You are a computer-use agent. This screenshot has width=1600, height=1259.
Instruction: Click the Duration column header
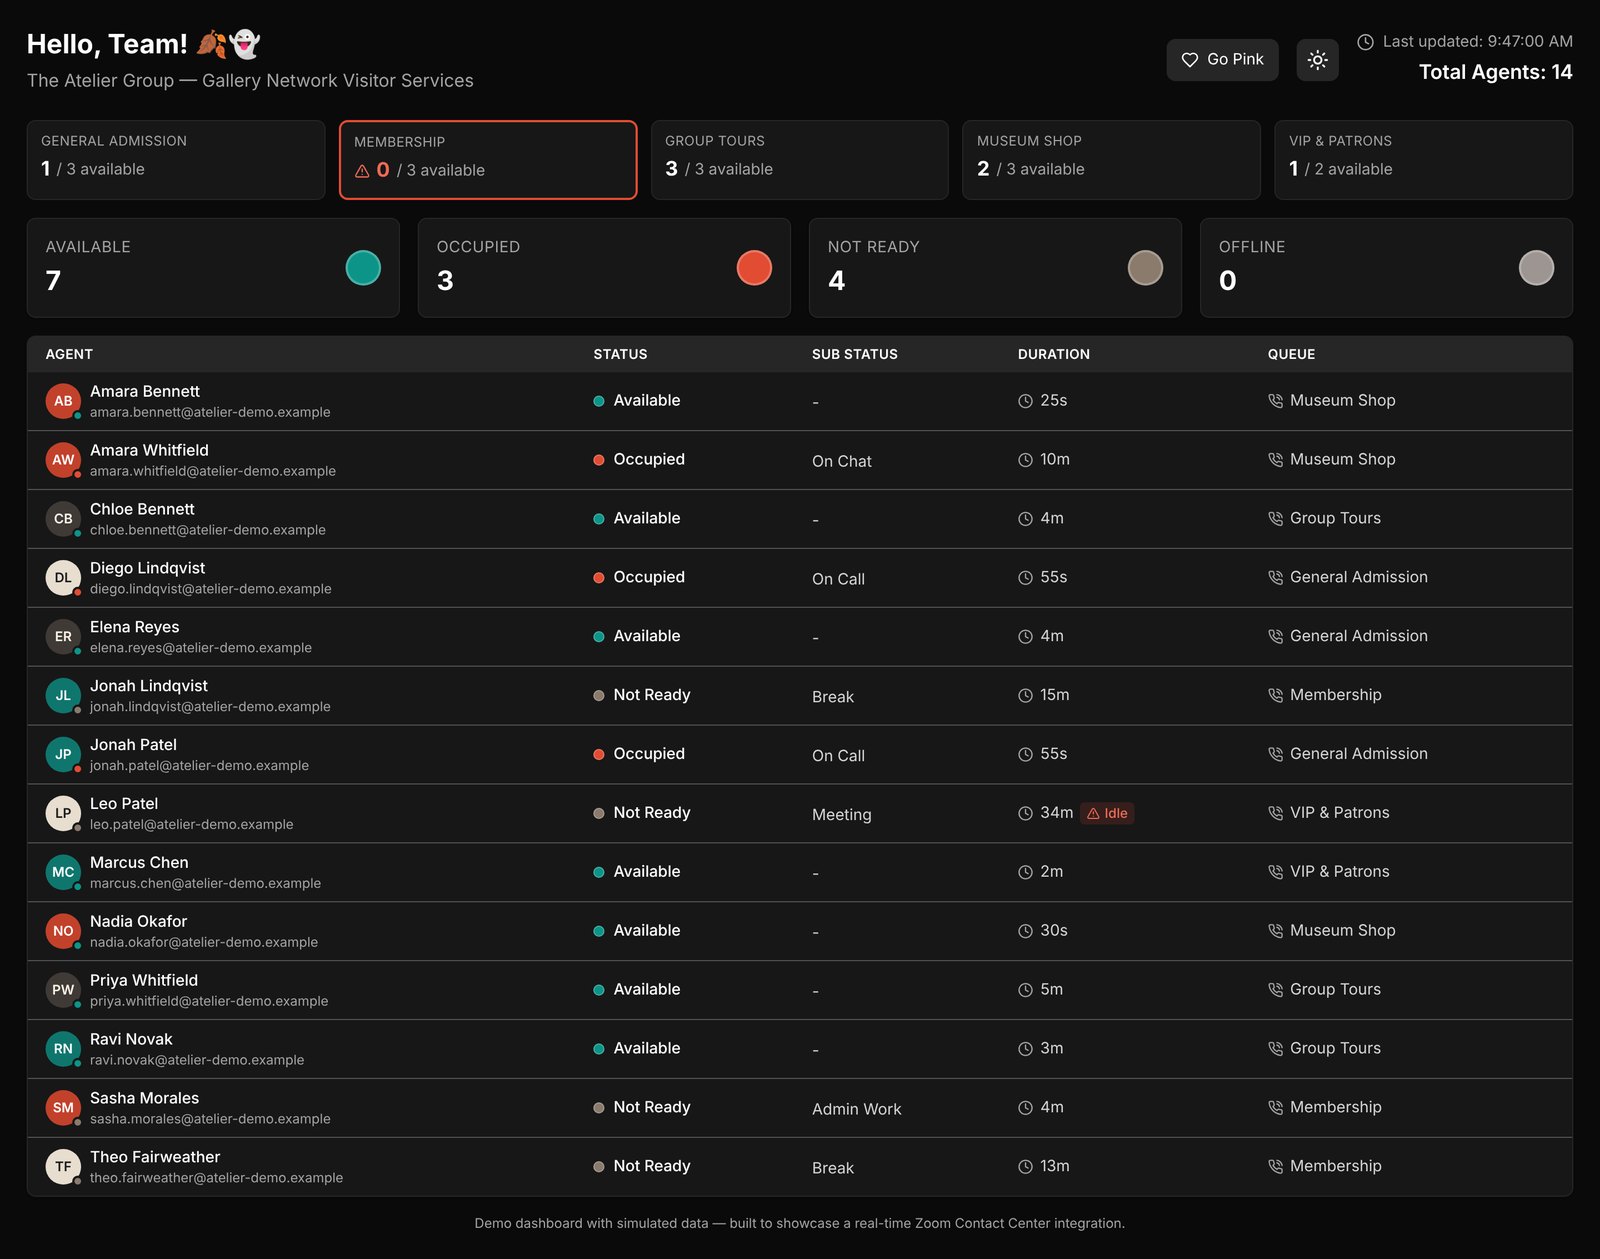pos(1054,354)
